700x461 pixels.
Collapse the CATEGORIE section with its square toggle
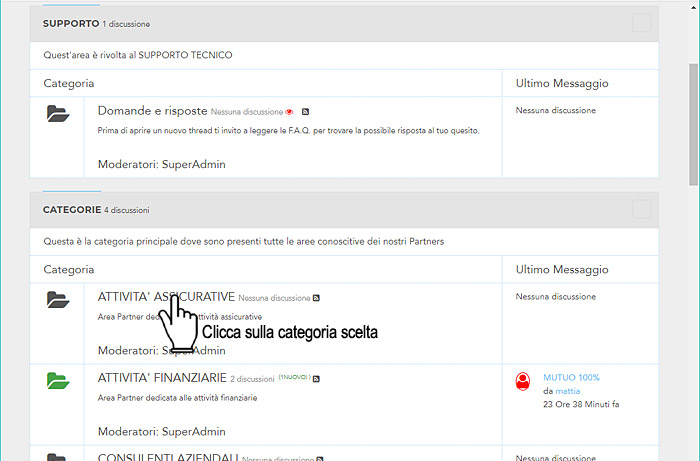coord(641,209)
